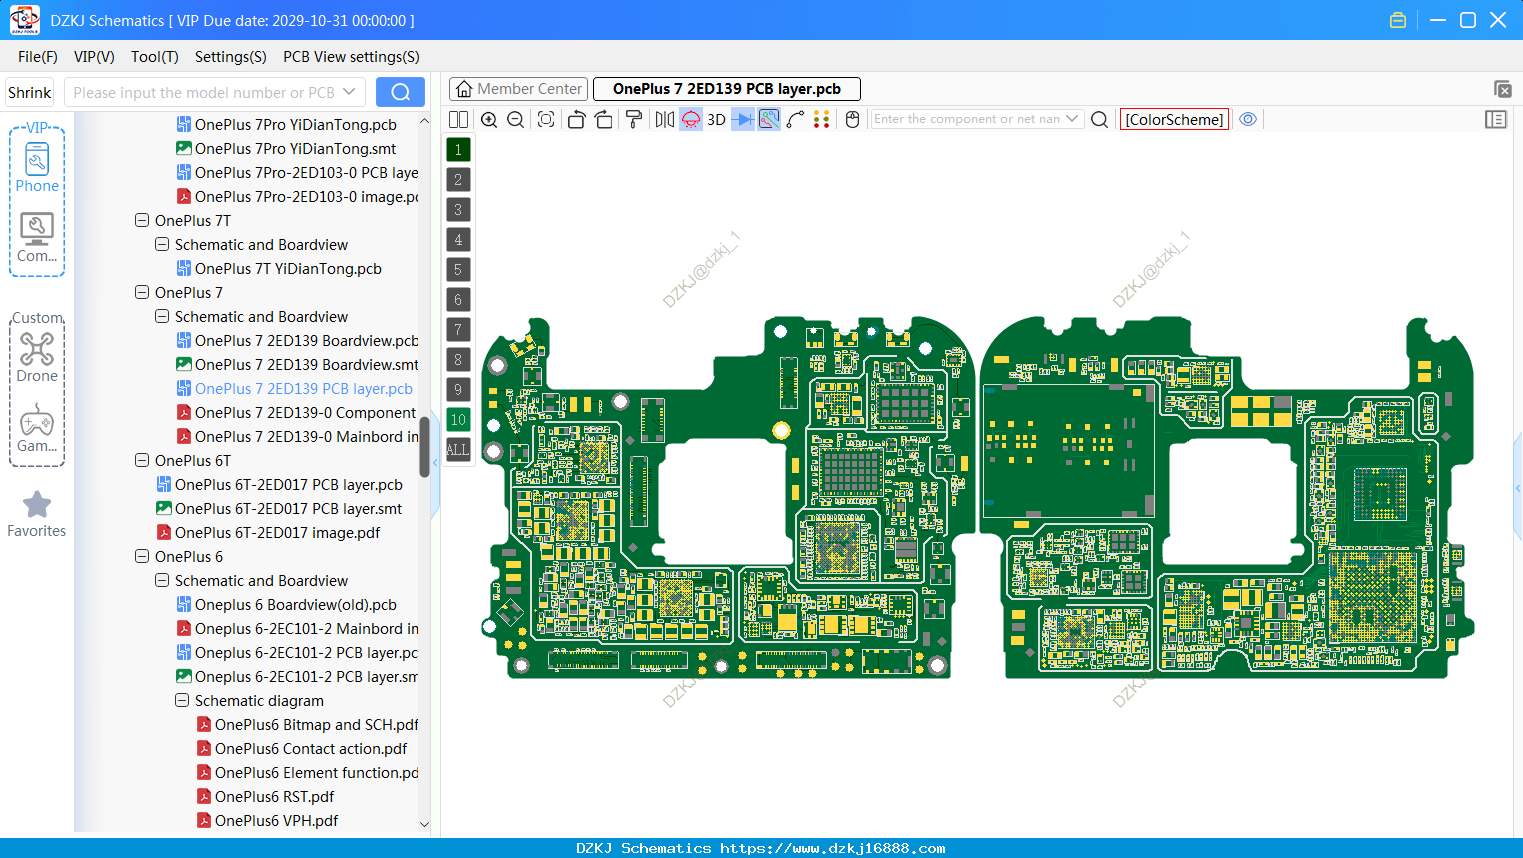
Task: Click the mouse settings icon
Action: [x=852, y=119]
